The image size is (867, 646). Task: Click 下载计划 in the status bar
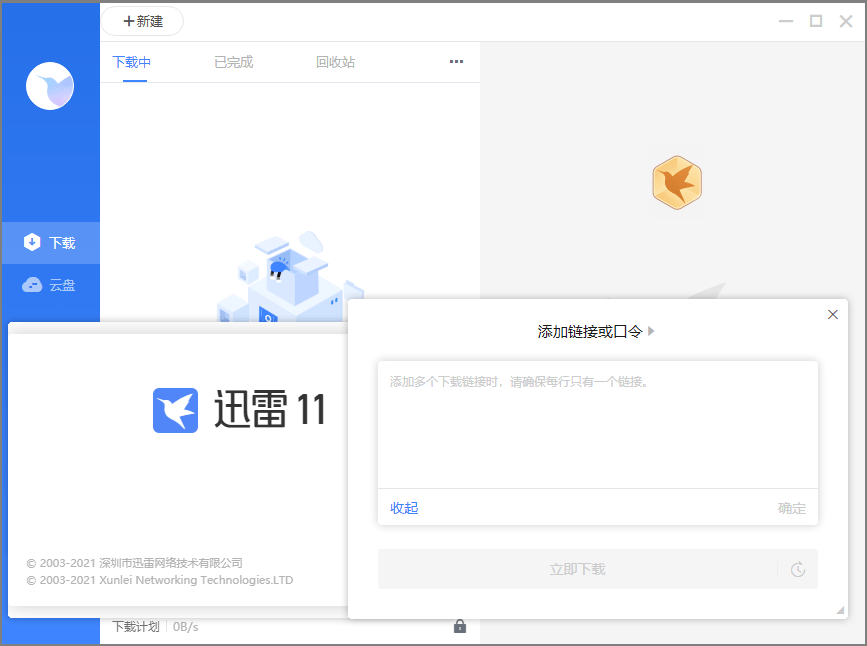(136, 627)
